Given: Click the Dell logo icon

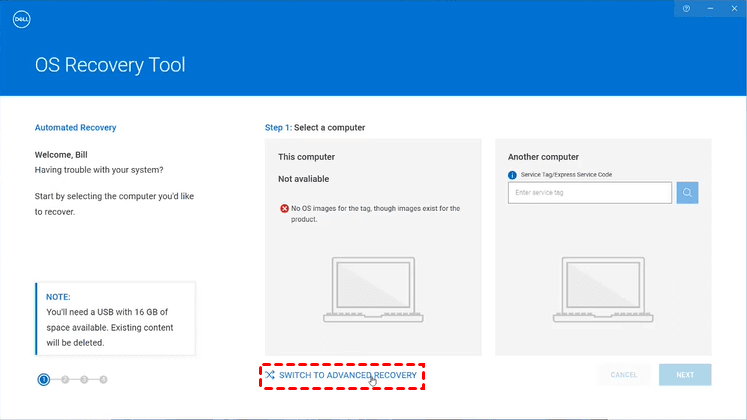Looking at the screenshot, I should (21, 20).
